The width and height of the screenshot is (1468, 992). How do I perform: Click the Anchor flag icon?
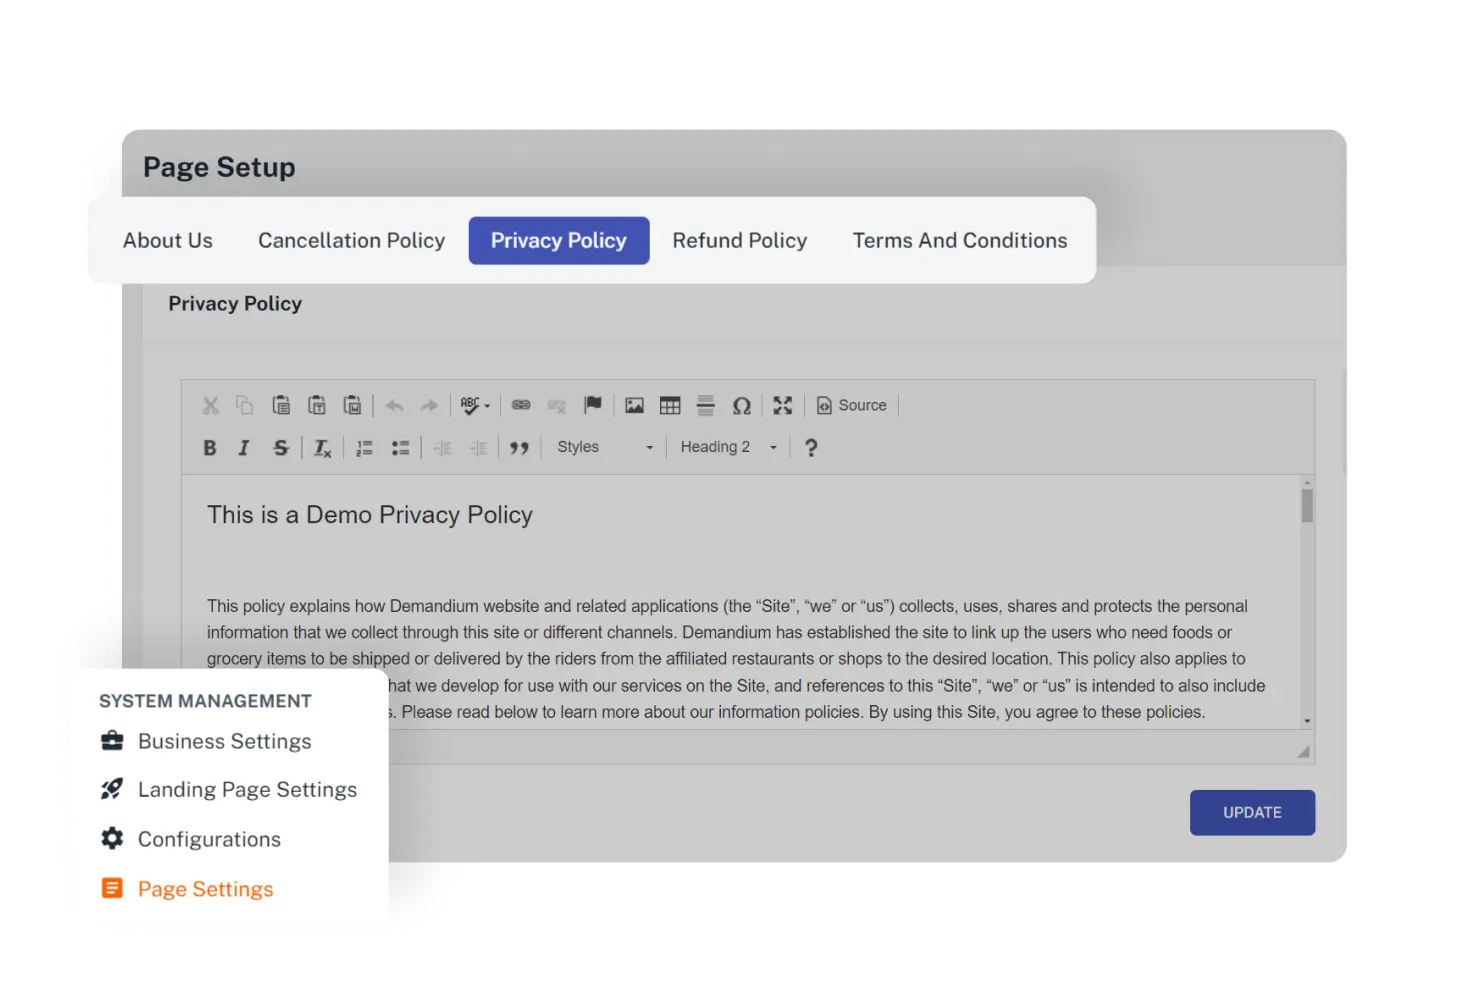coord(593,404)
